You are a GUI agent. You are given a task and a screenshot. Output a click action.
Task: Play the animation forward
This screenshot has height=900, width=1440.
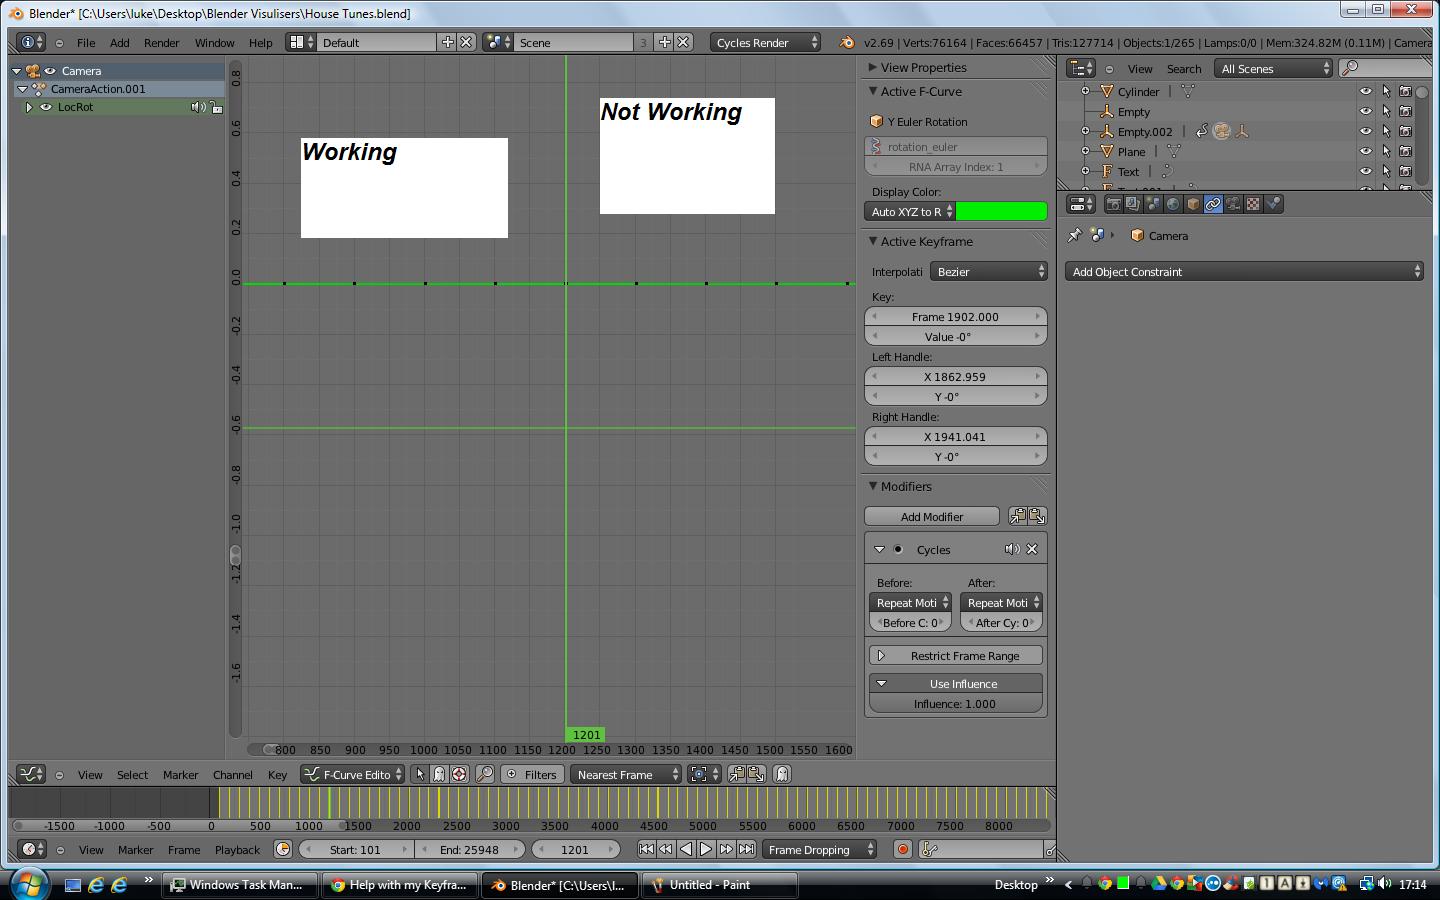tap(706, 850)
